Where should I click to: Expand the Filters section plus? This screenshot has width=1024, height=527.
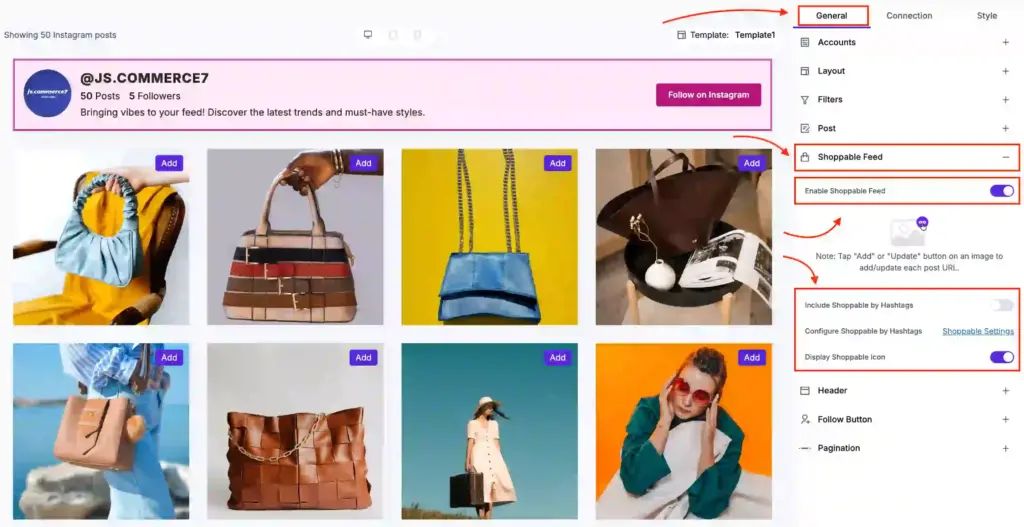pyautogui.click(x=1006, y=100)
